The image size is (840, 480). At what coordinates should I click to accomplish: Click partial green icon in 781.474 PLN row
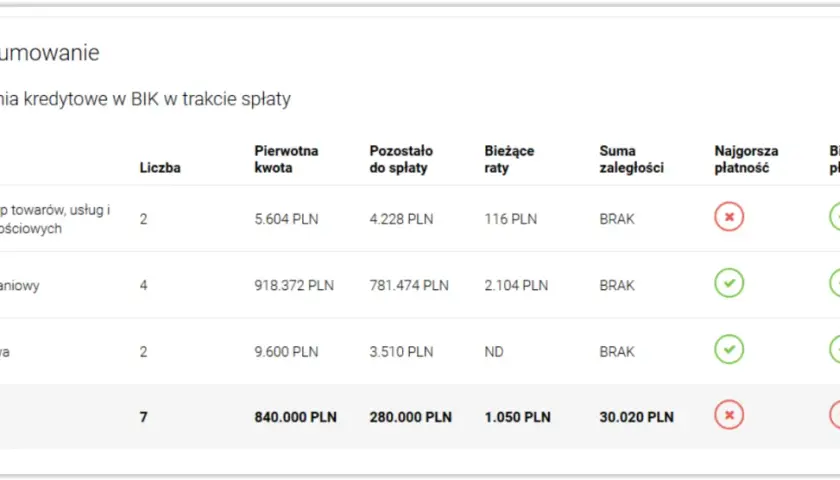pos(835,283)
